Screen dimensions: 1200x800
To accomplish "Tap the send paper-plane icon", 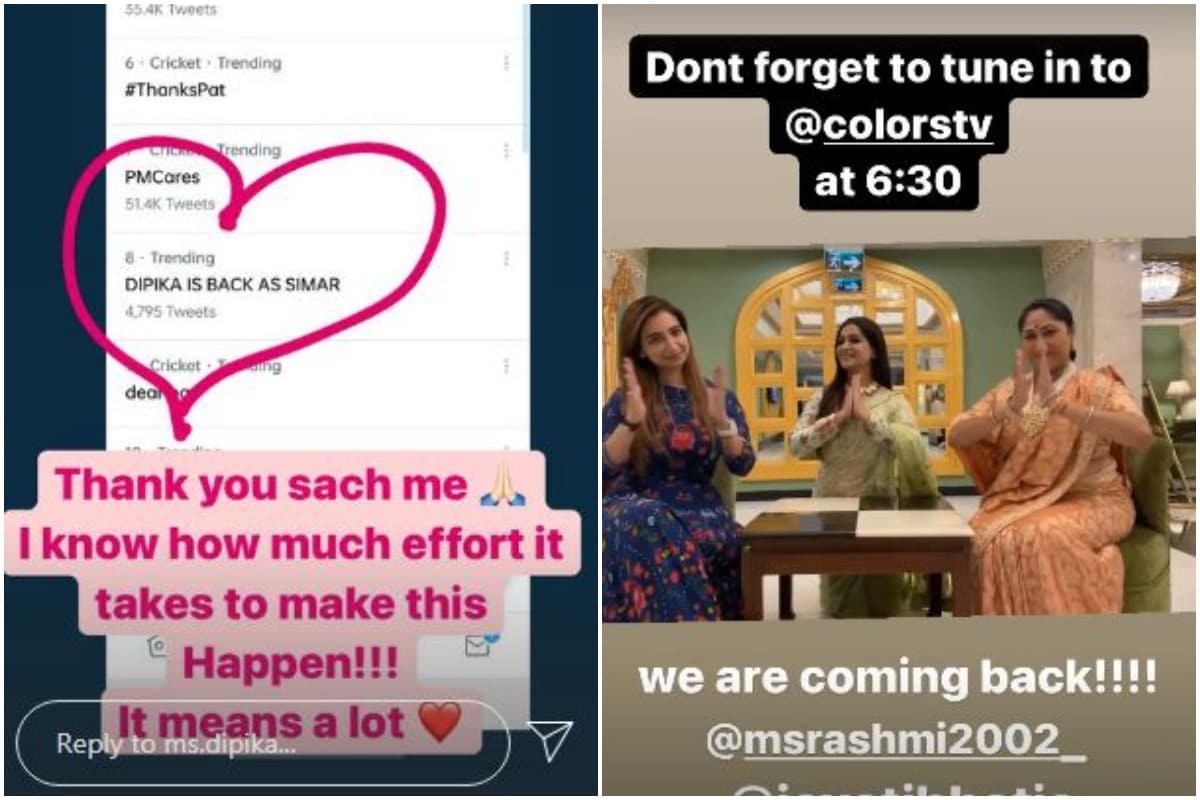I will (549, 742).
